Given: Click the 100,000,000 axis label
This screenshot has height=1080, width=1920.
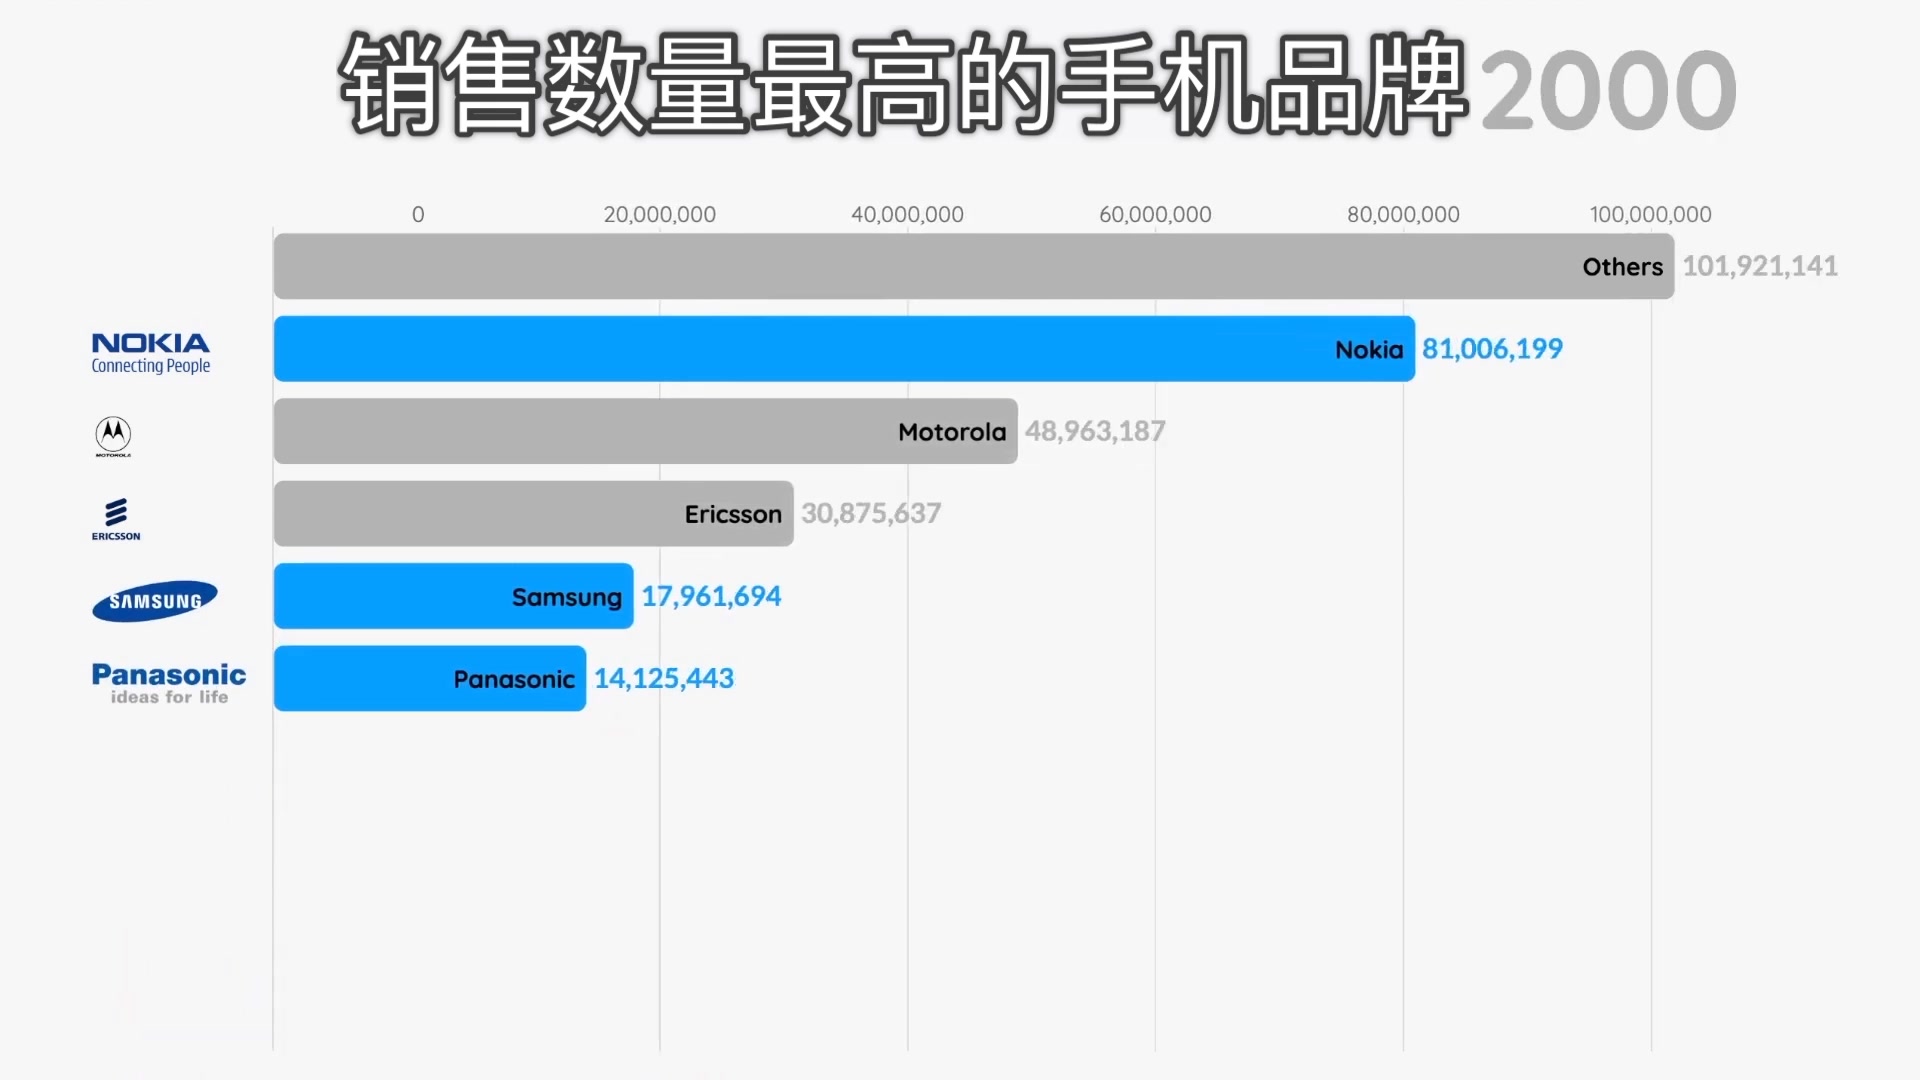Looking at the screenshot, I should 1651,214.
